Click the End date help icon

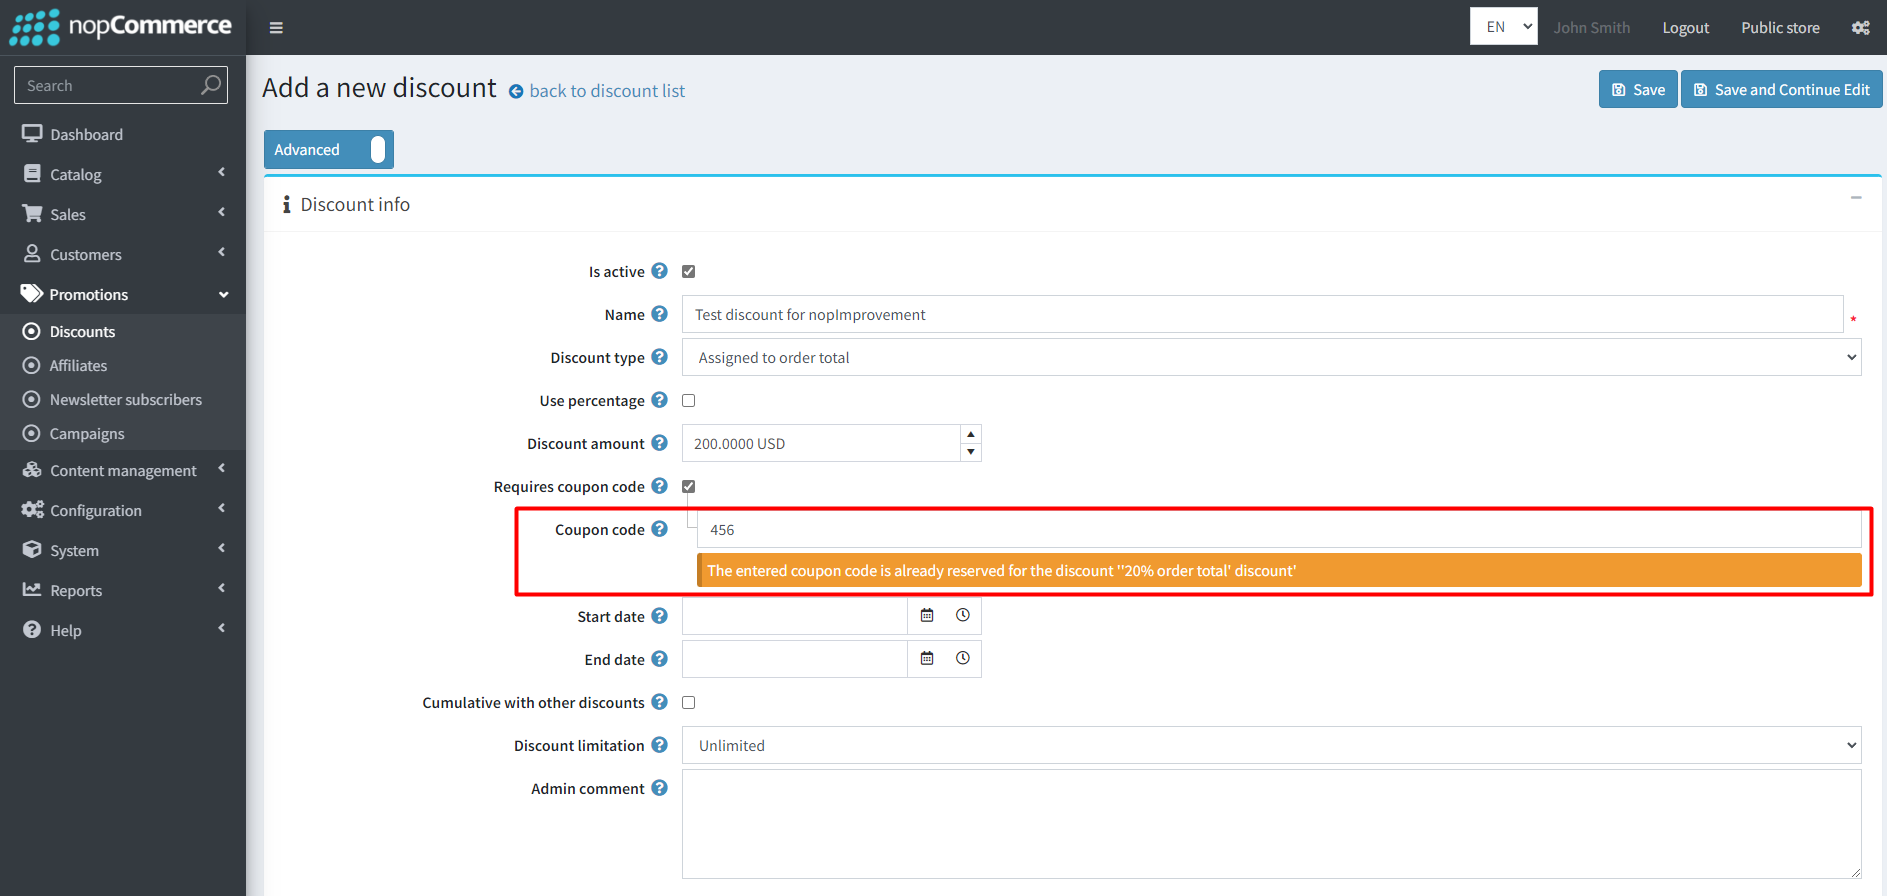tap(659, 659)
